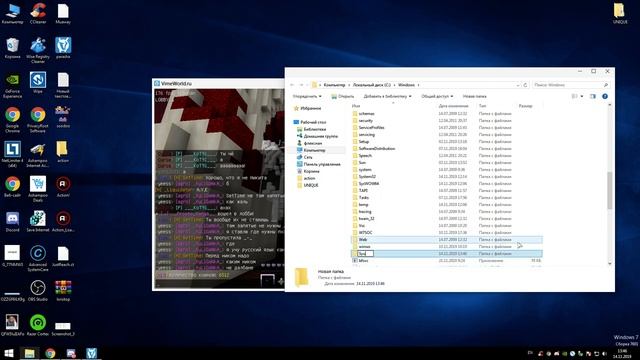
Task: Select the Web folder row
Action: coord(447,240)
